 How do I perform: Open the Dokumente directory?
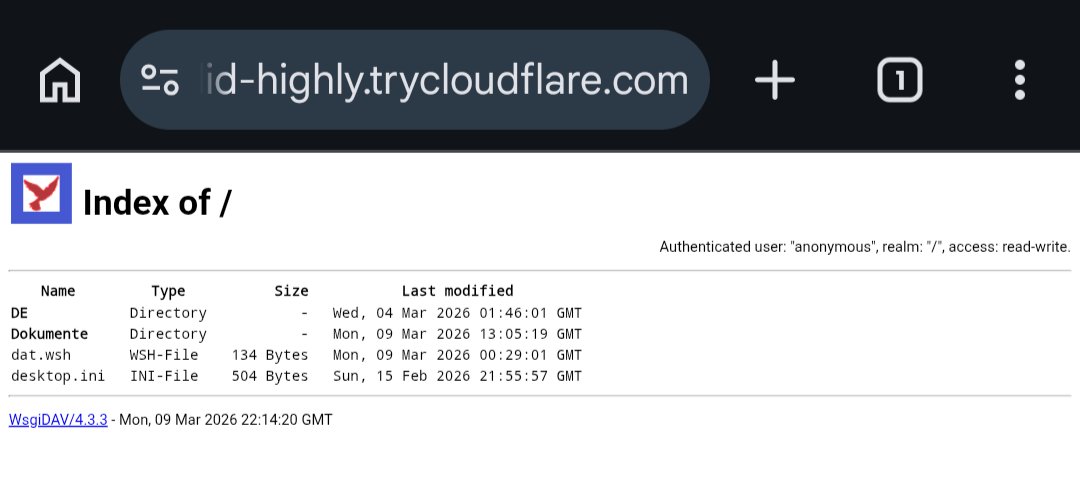click(x=49, y=334)
